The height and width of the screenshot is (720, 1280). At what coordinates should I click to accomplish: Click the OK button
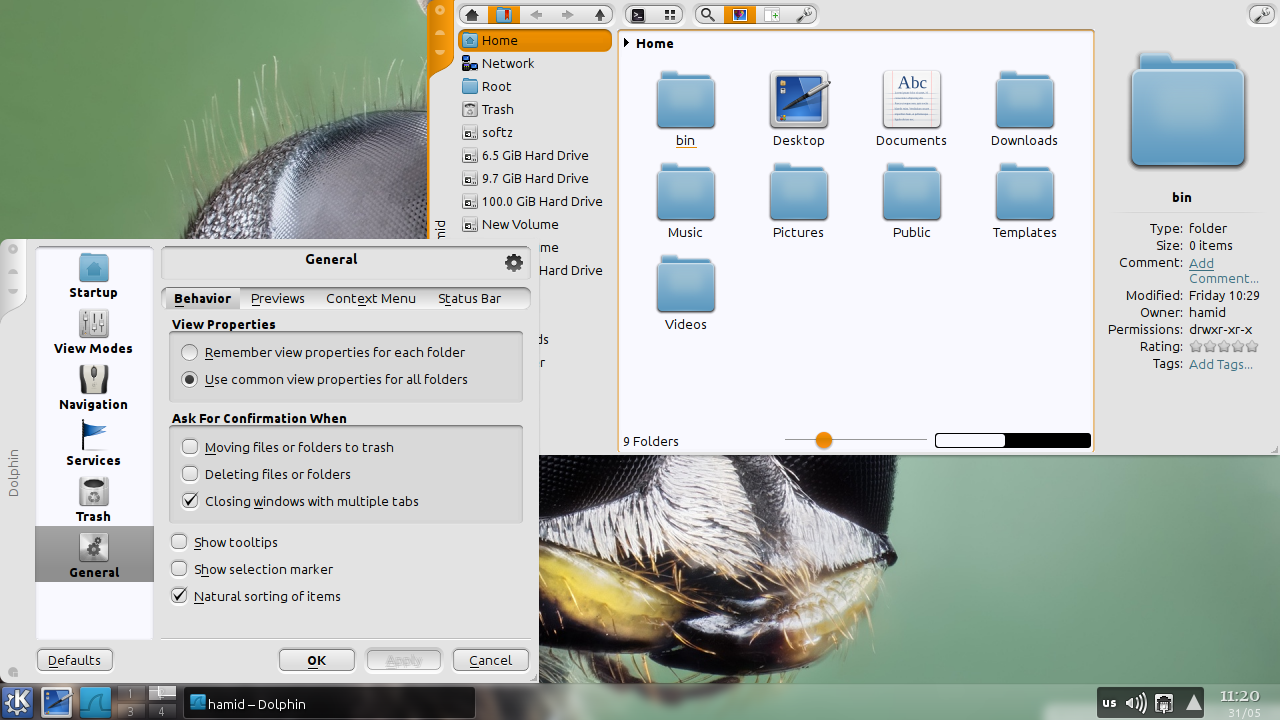click(317, 660)
